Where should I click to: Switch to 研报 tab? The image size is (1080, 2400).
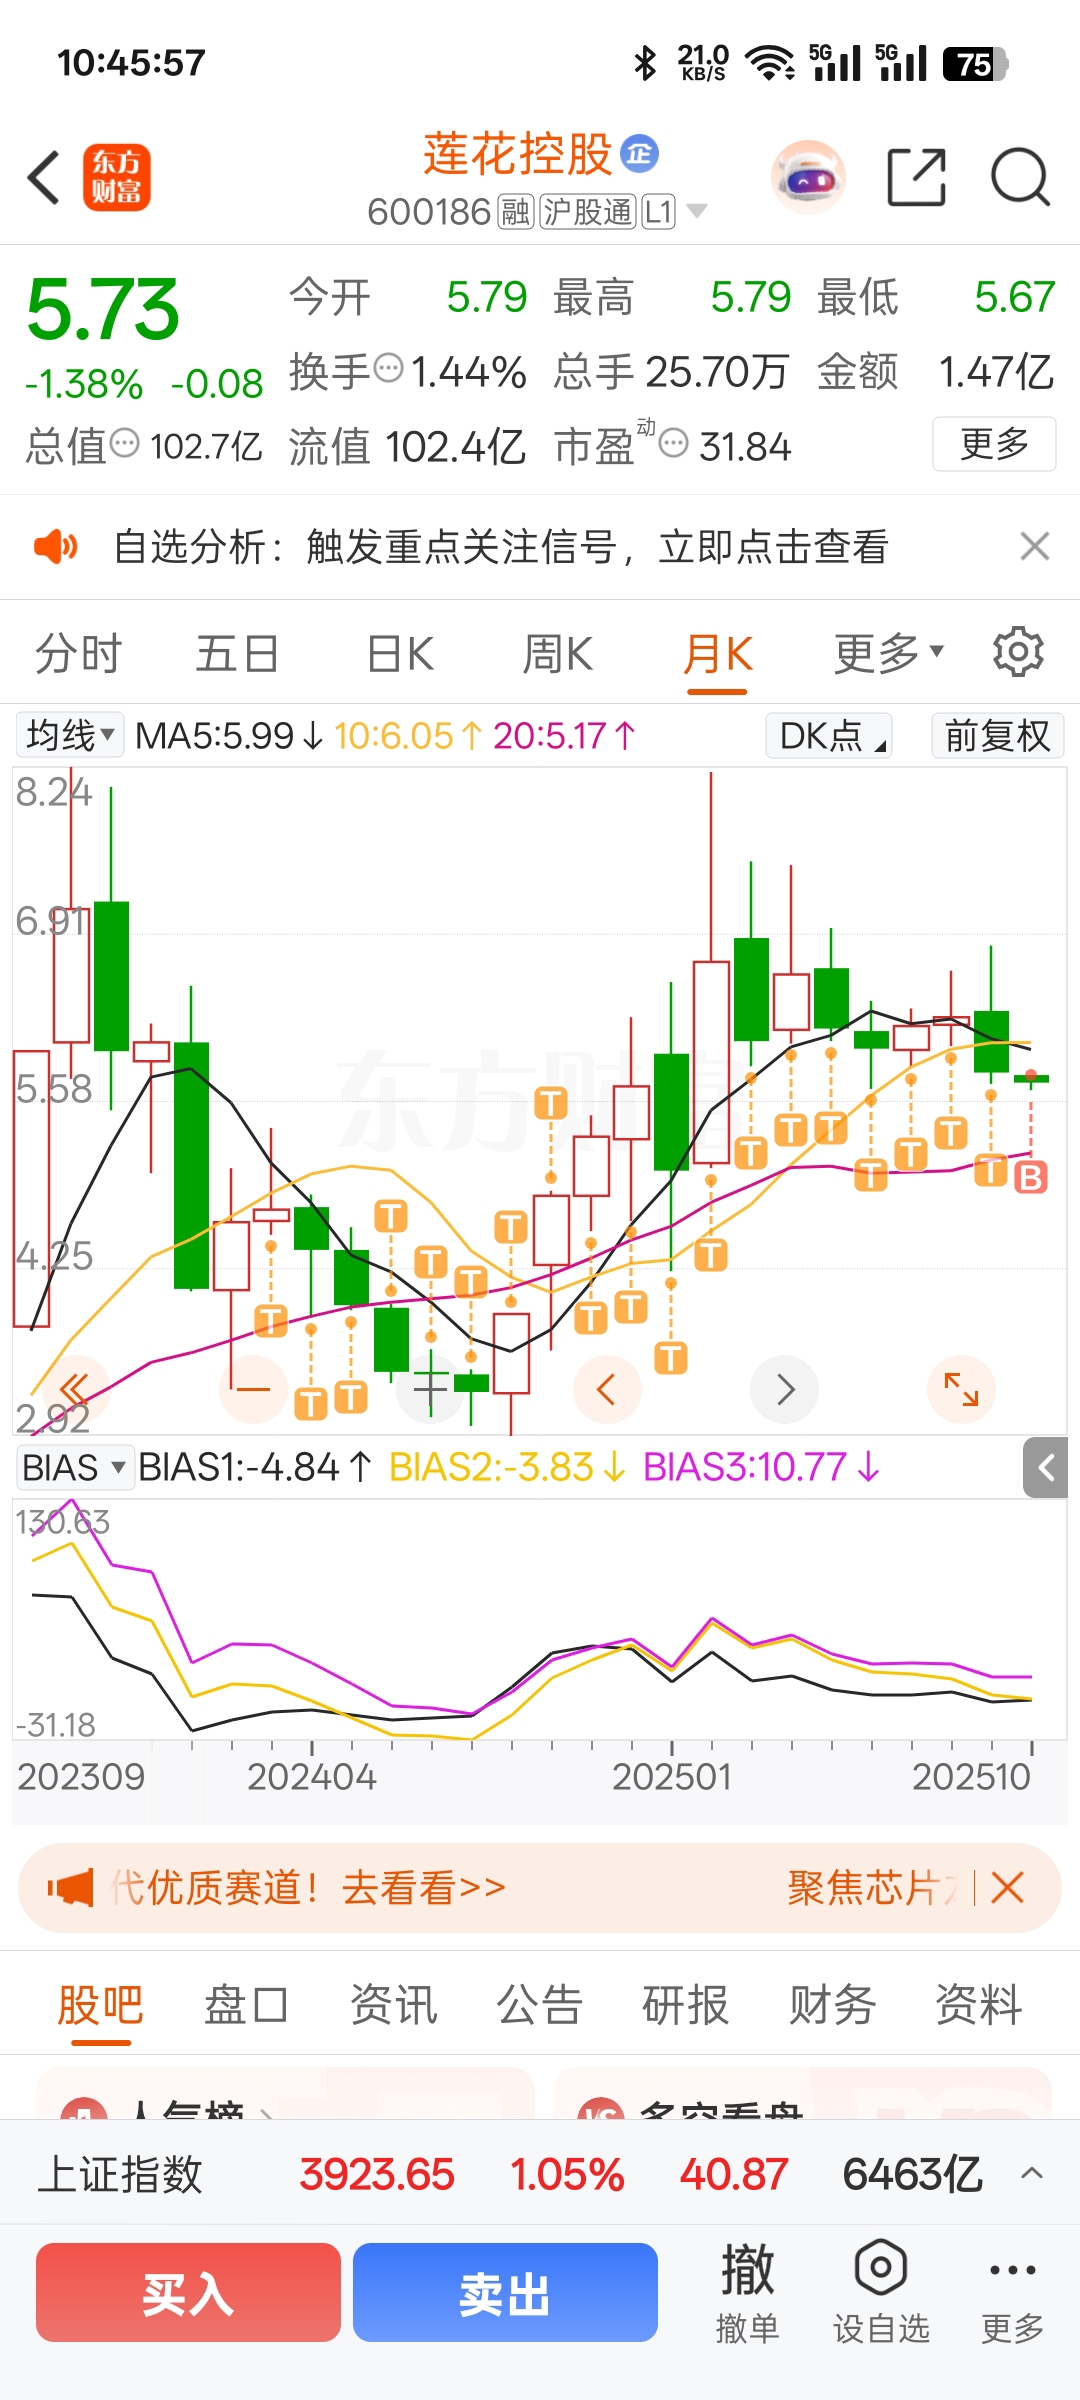[685, 2005]
